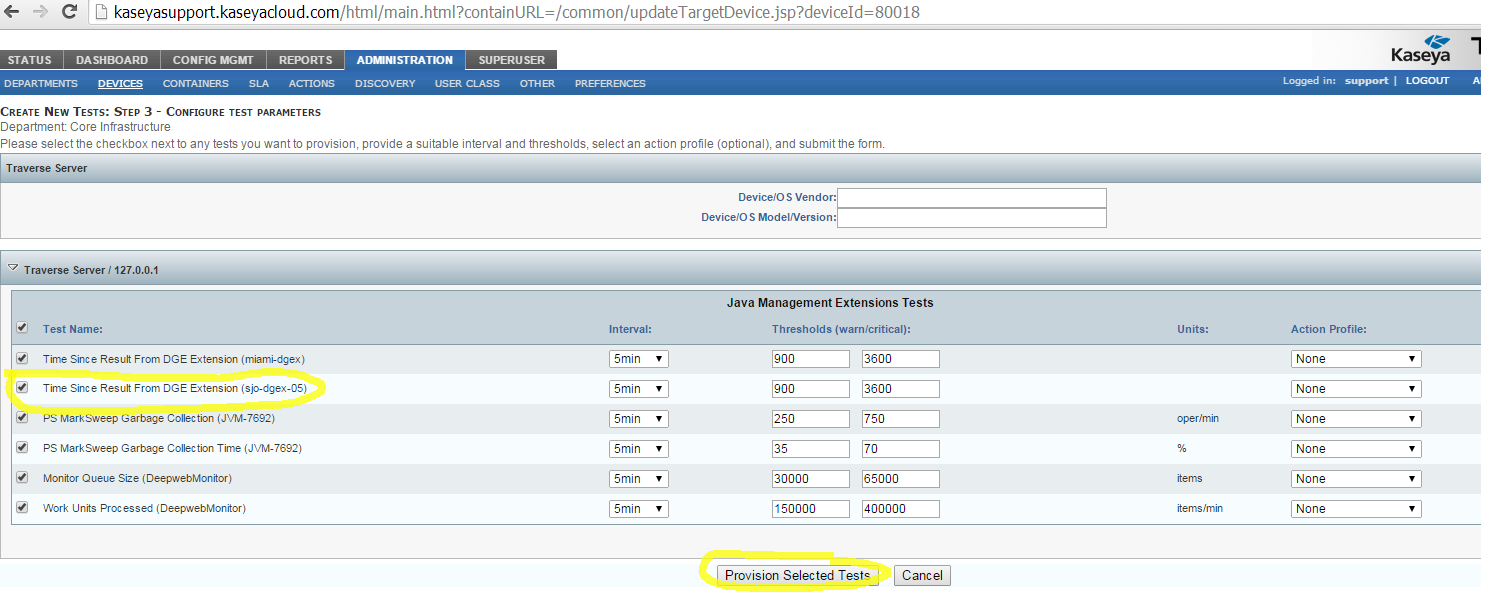Open the SUPERUSER tab
This screenshot has width=1486, height=596.
coord(512,60)
